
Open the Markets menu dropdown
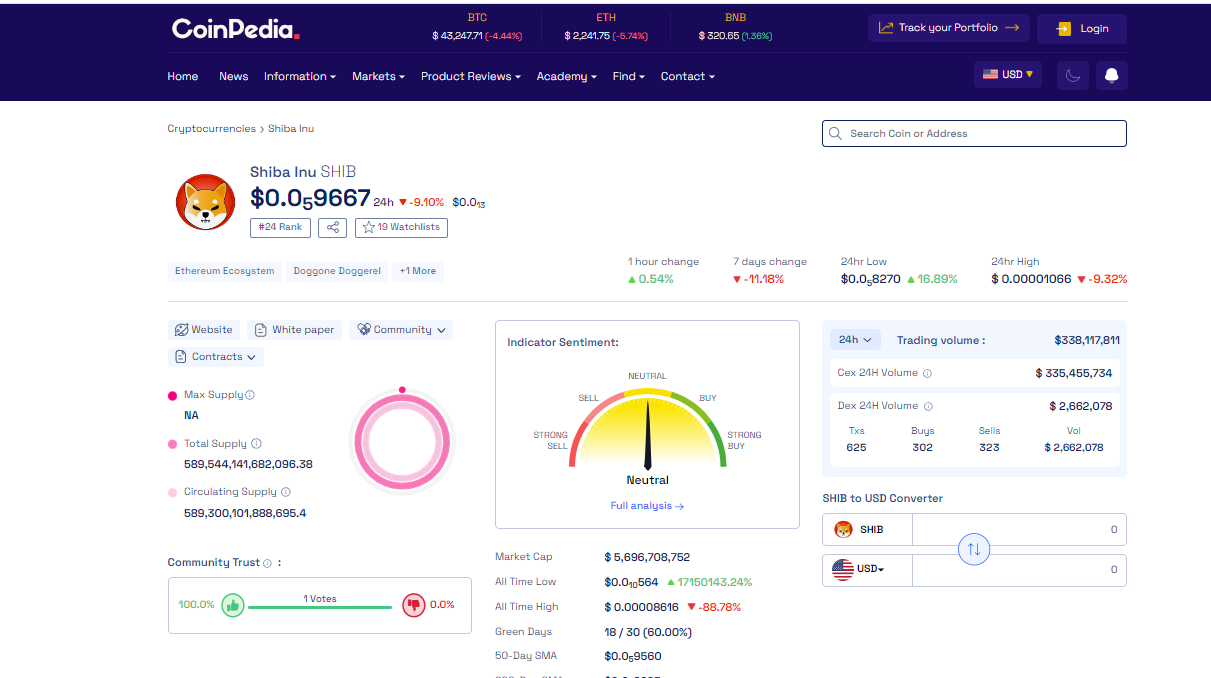378,76
